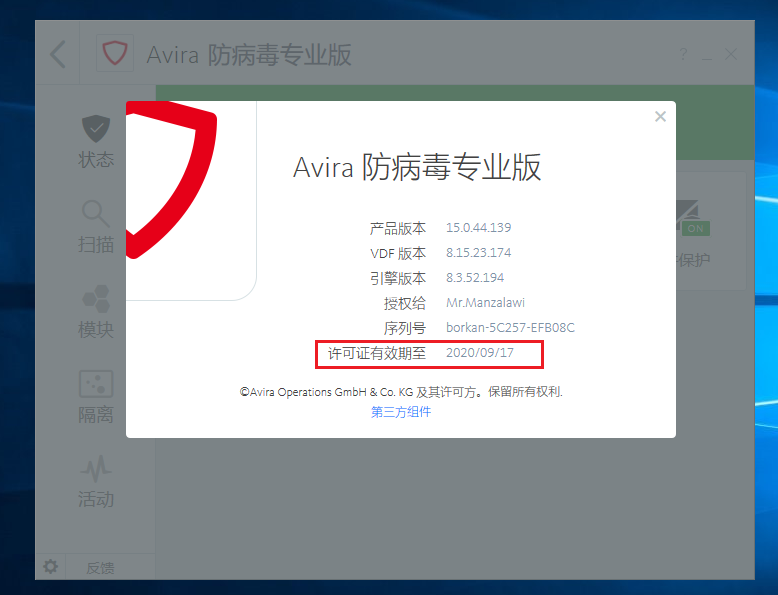Open the Activity section in sidebar
Viewport: 778px width, 595px height.
(96, 482)
